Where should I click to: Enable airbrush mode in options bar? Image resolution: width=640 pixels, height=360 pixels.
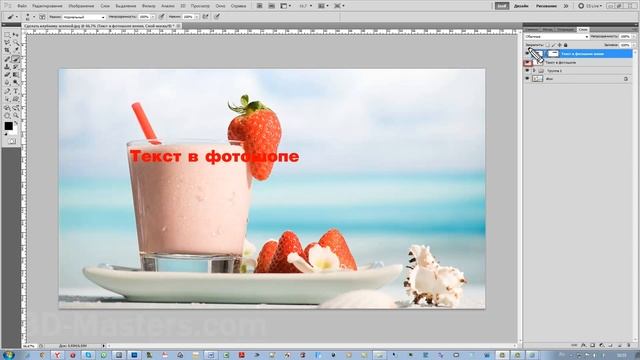[x=205, y=17]
